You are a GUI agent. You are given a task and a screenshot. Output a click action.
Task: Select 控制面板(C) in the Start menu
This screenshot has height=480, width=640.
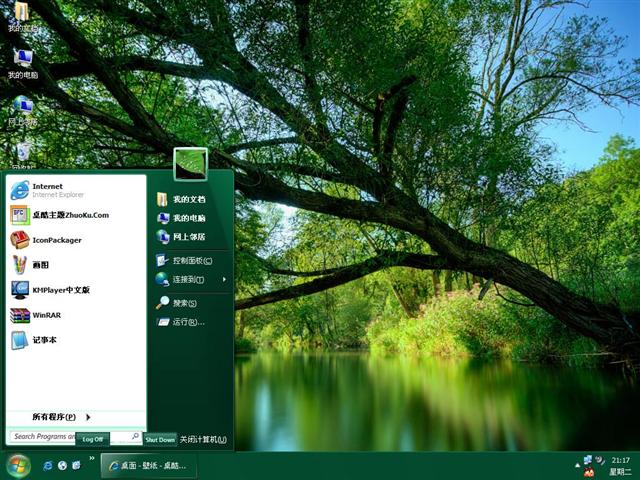pos(191,260)
